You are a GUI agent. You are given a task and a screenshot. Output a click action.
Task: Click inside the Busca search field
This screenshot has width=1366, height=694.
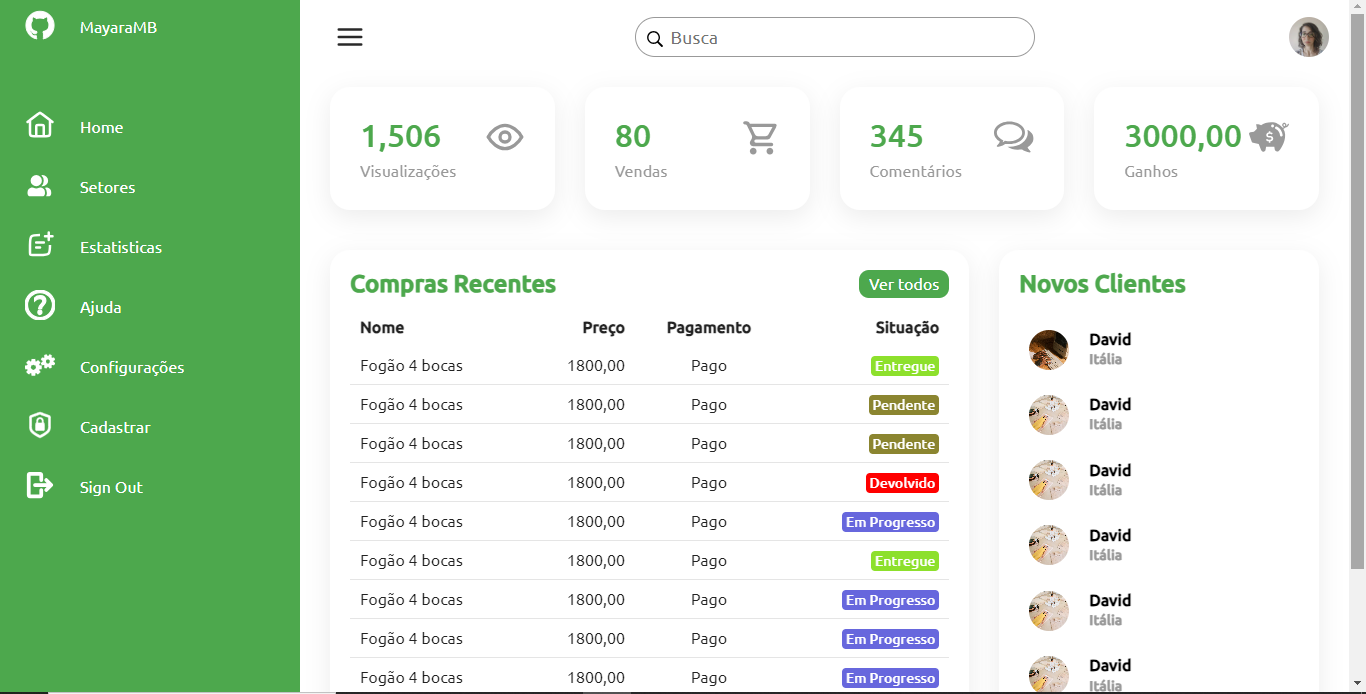pos(834,37)
